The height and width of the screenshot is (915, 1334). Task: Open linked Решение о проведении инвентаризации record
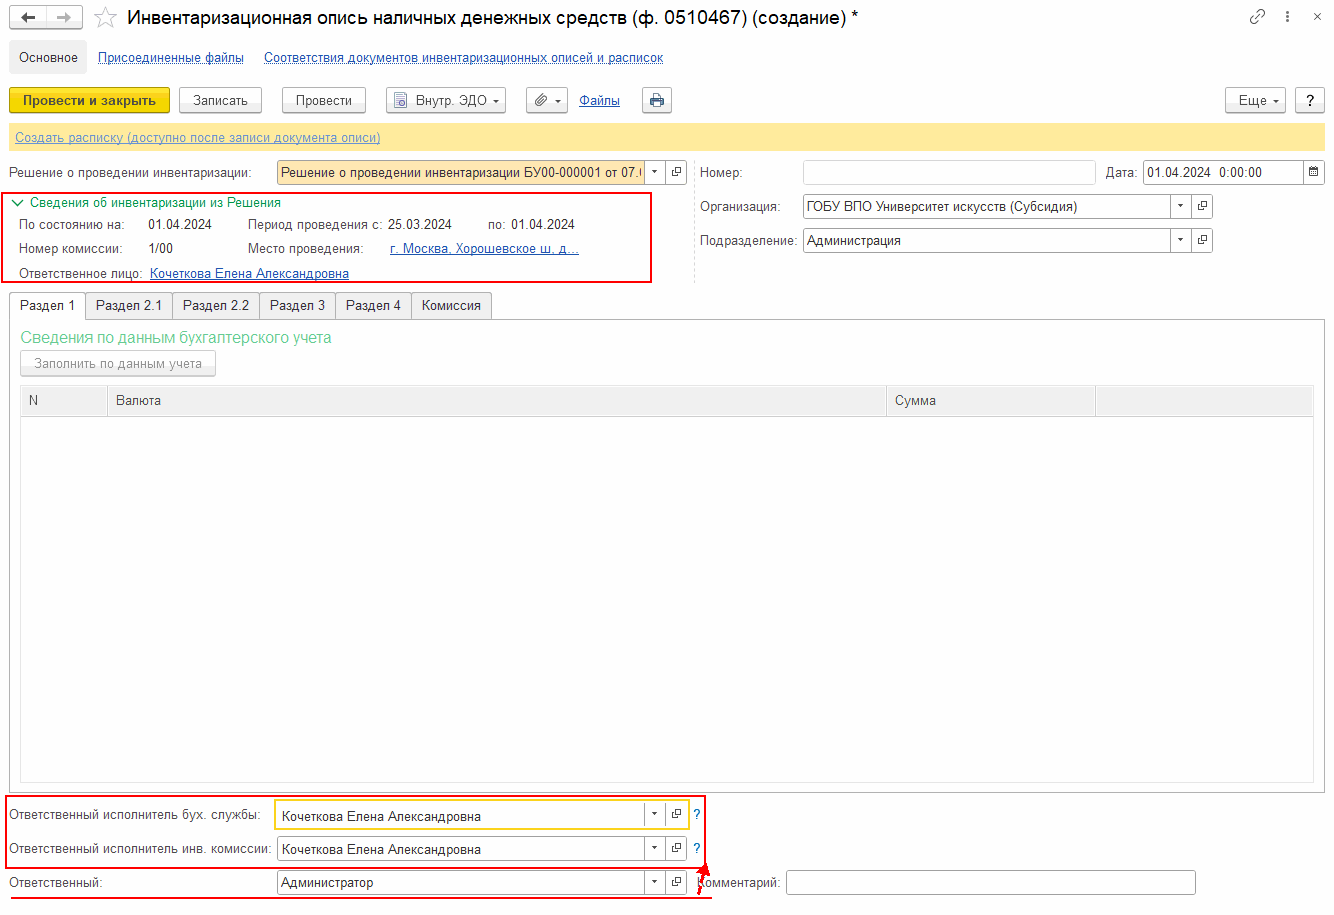point(677,172)
